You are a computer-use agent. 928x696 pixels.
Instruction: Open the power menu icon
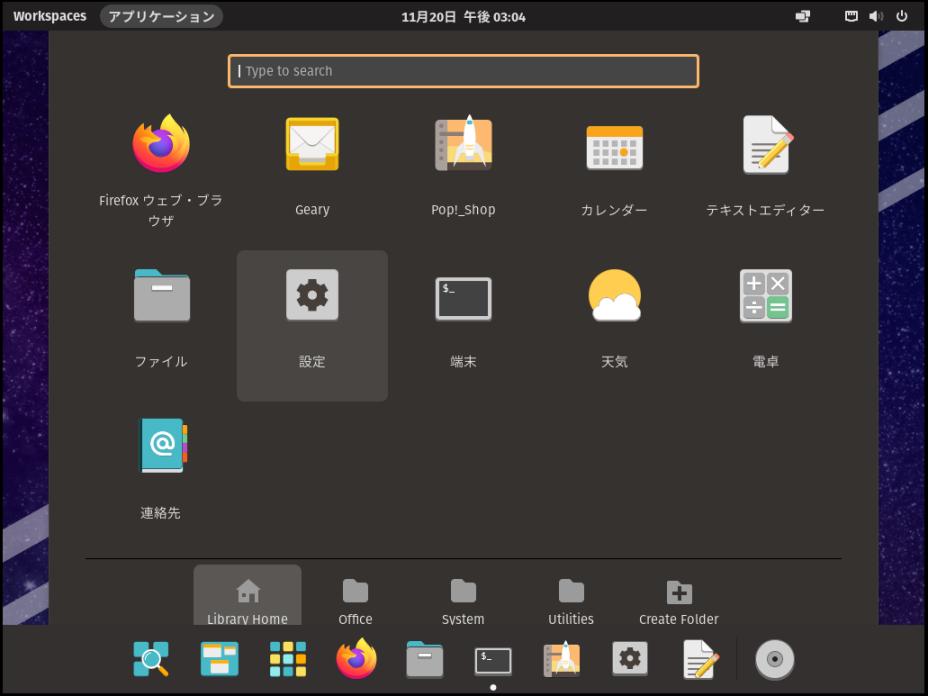[901, 17]
